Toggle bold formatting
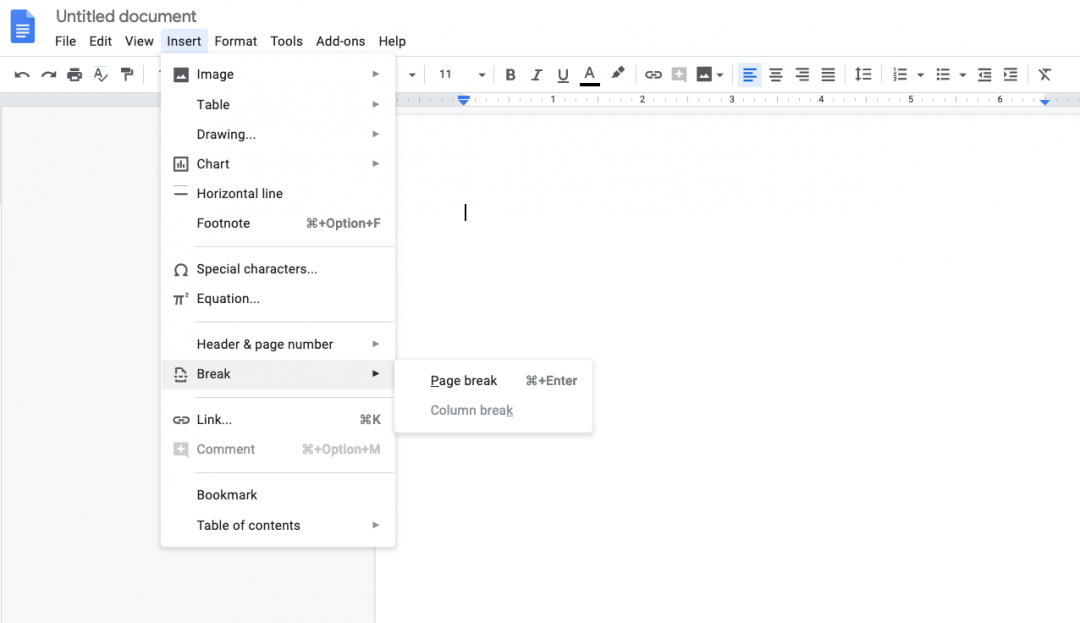Image resolution: width=1080 pixels, height=623 pixels. click(510, 74)
